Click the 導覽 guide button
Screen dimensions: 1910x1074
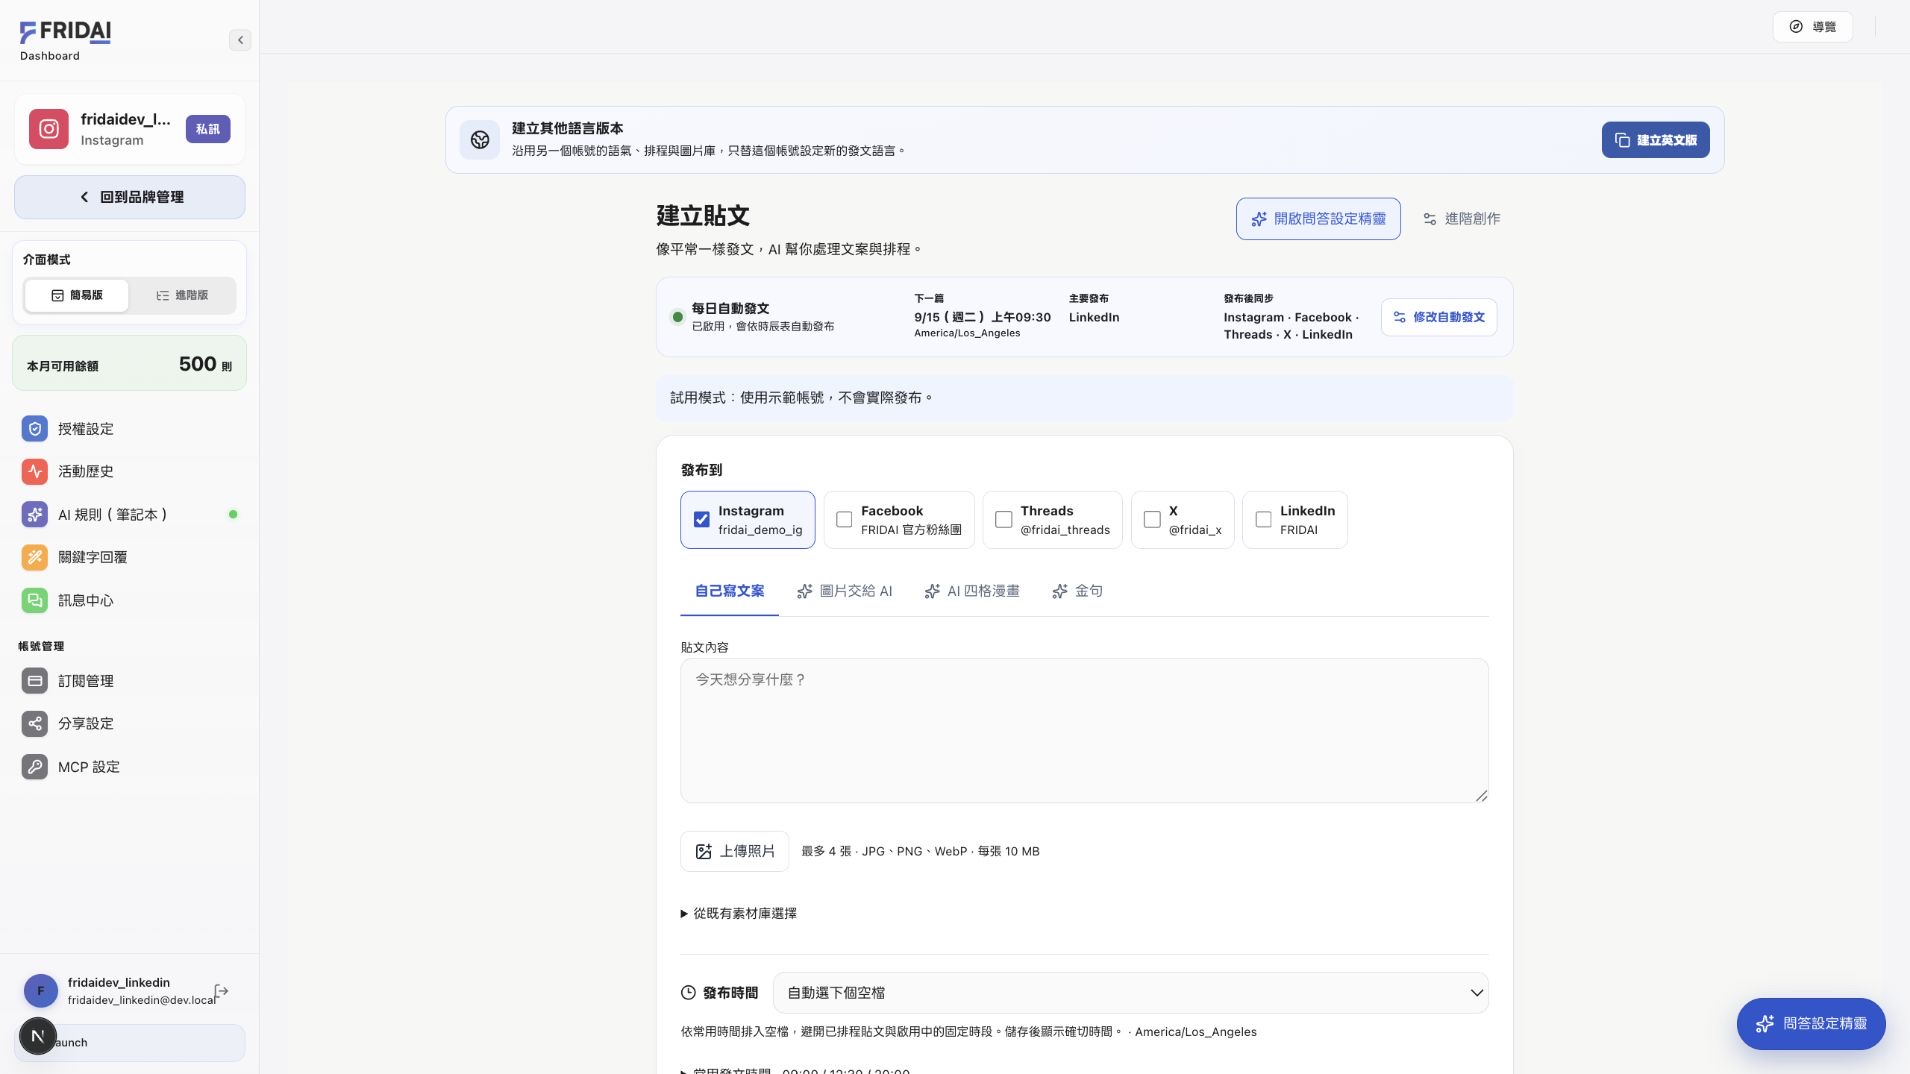[1813, 27]
